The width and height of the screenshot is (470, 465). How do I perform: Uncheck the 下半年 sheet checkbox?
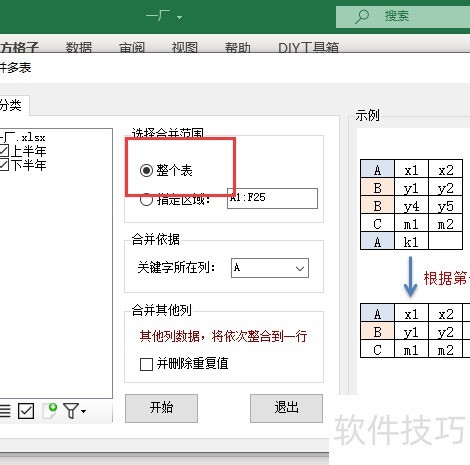click(x=4, y=165)
